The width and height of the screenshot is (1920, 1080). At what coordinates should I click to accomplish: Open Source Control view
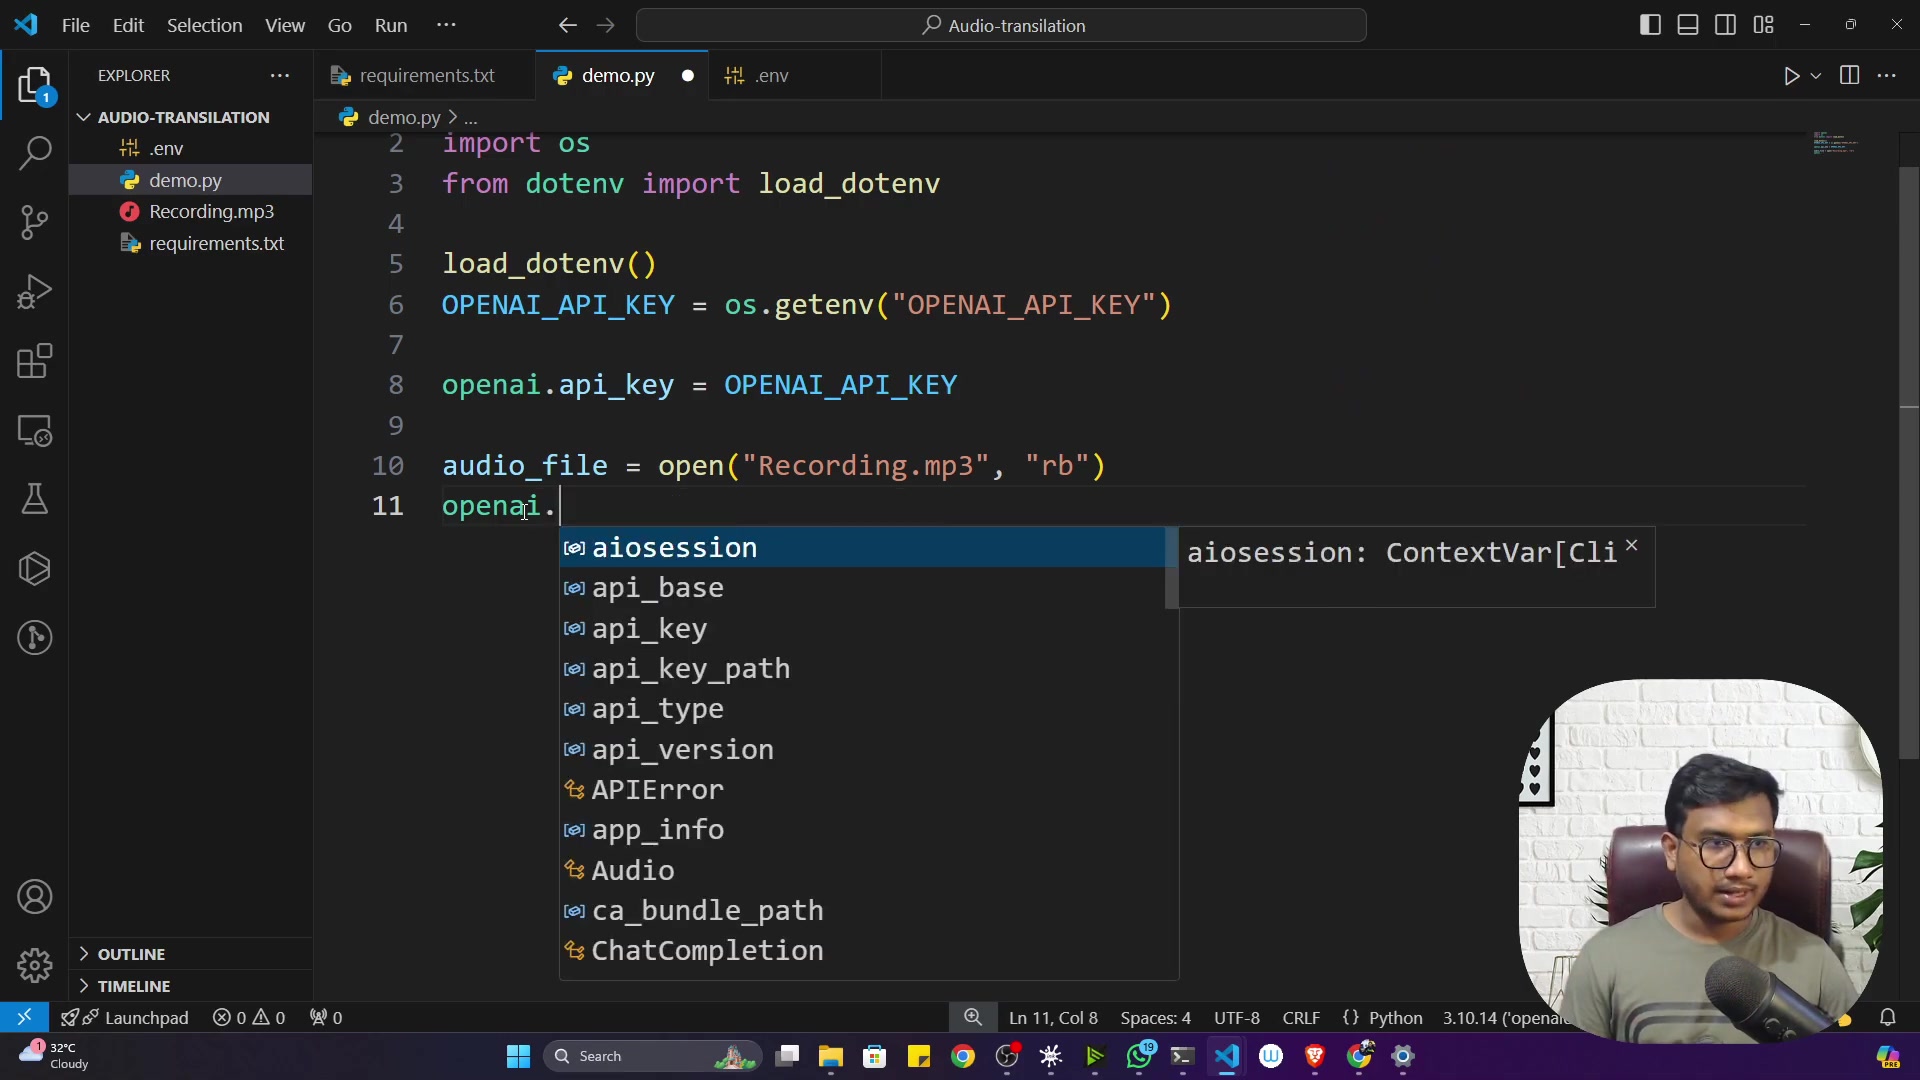pyautogui.click(x=35, y=222)
